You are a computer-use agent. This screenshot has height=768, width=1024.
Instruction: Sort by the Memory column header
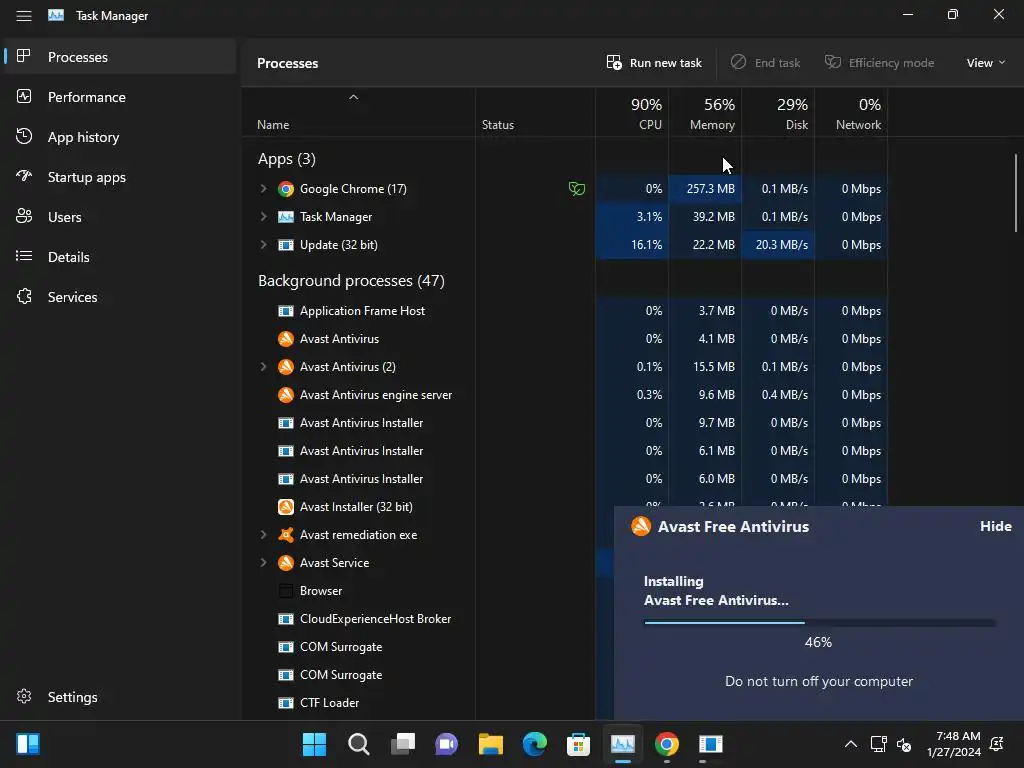pos(705,113)
